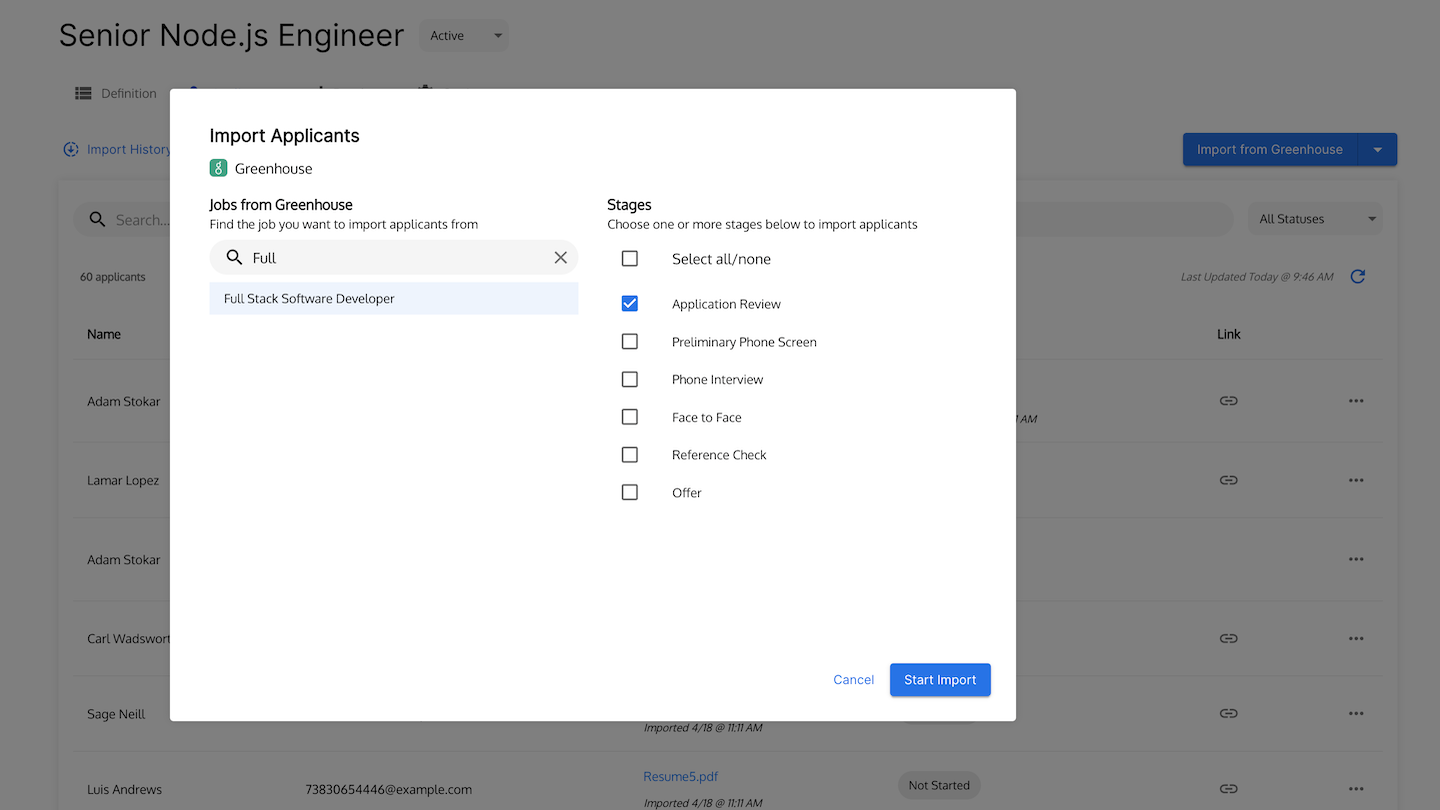
Task: Expand the All Statuses filter dropdown
Action: point(1315,219)
